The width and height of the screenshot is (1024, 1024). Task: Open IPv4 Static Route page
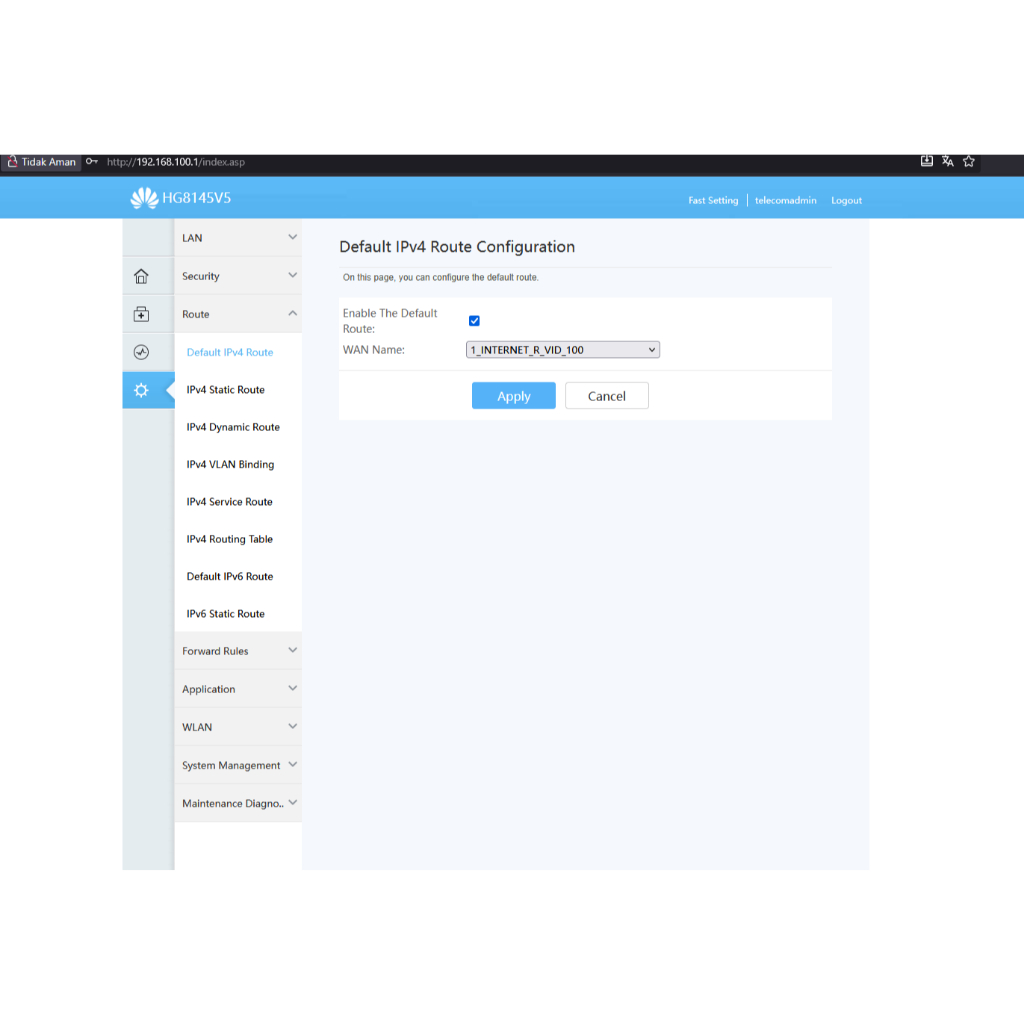[x=226, y=390]
